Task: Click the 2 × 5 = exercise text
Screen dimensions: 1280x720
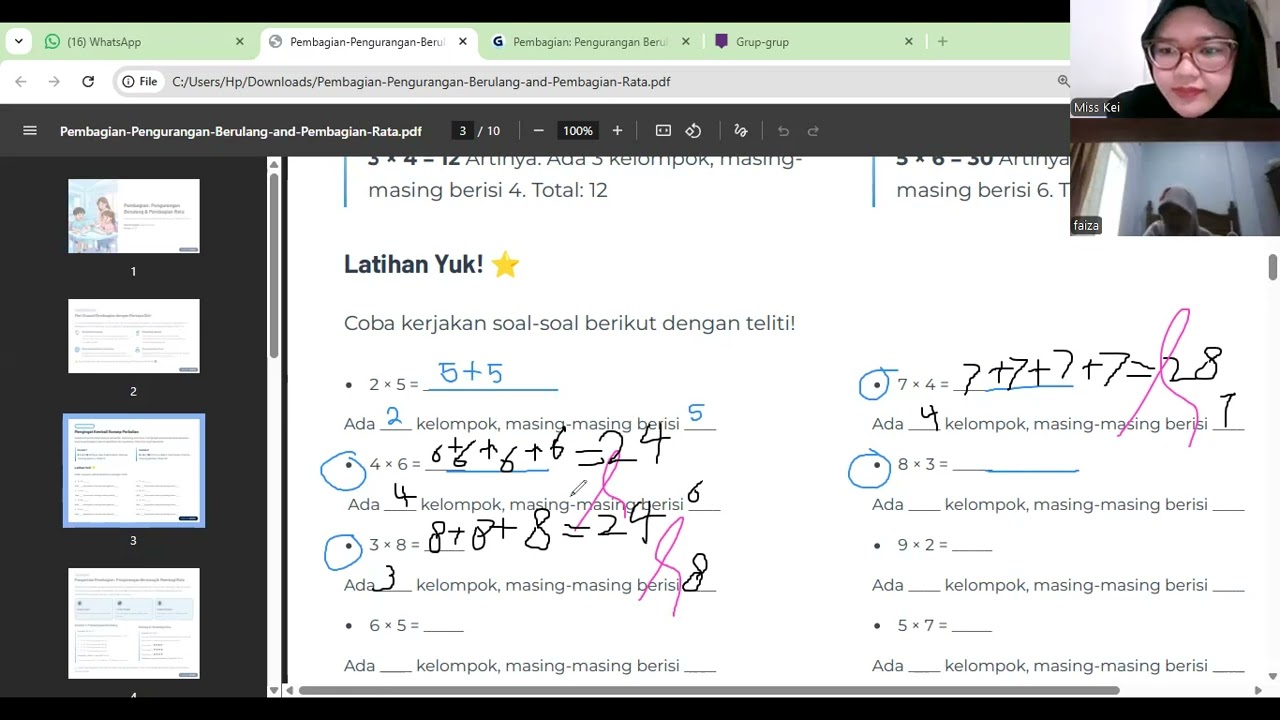Action: (x=394, y=384)
